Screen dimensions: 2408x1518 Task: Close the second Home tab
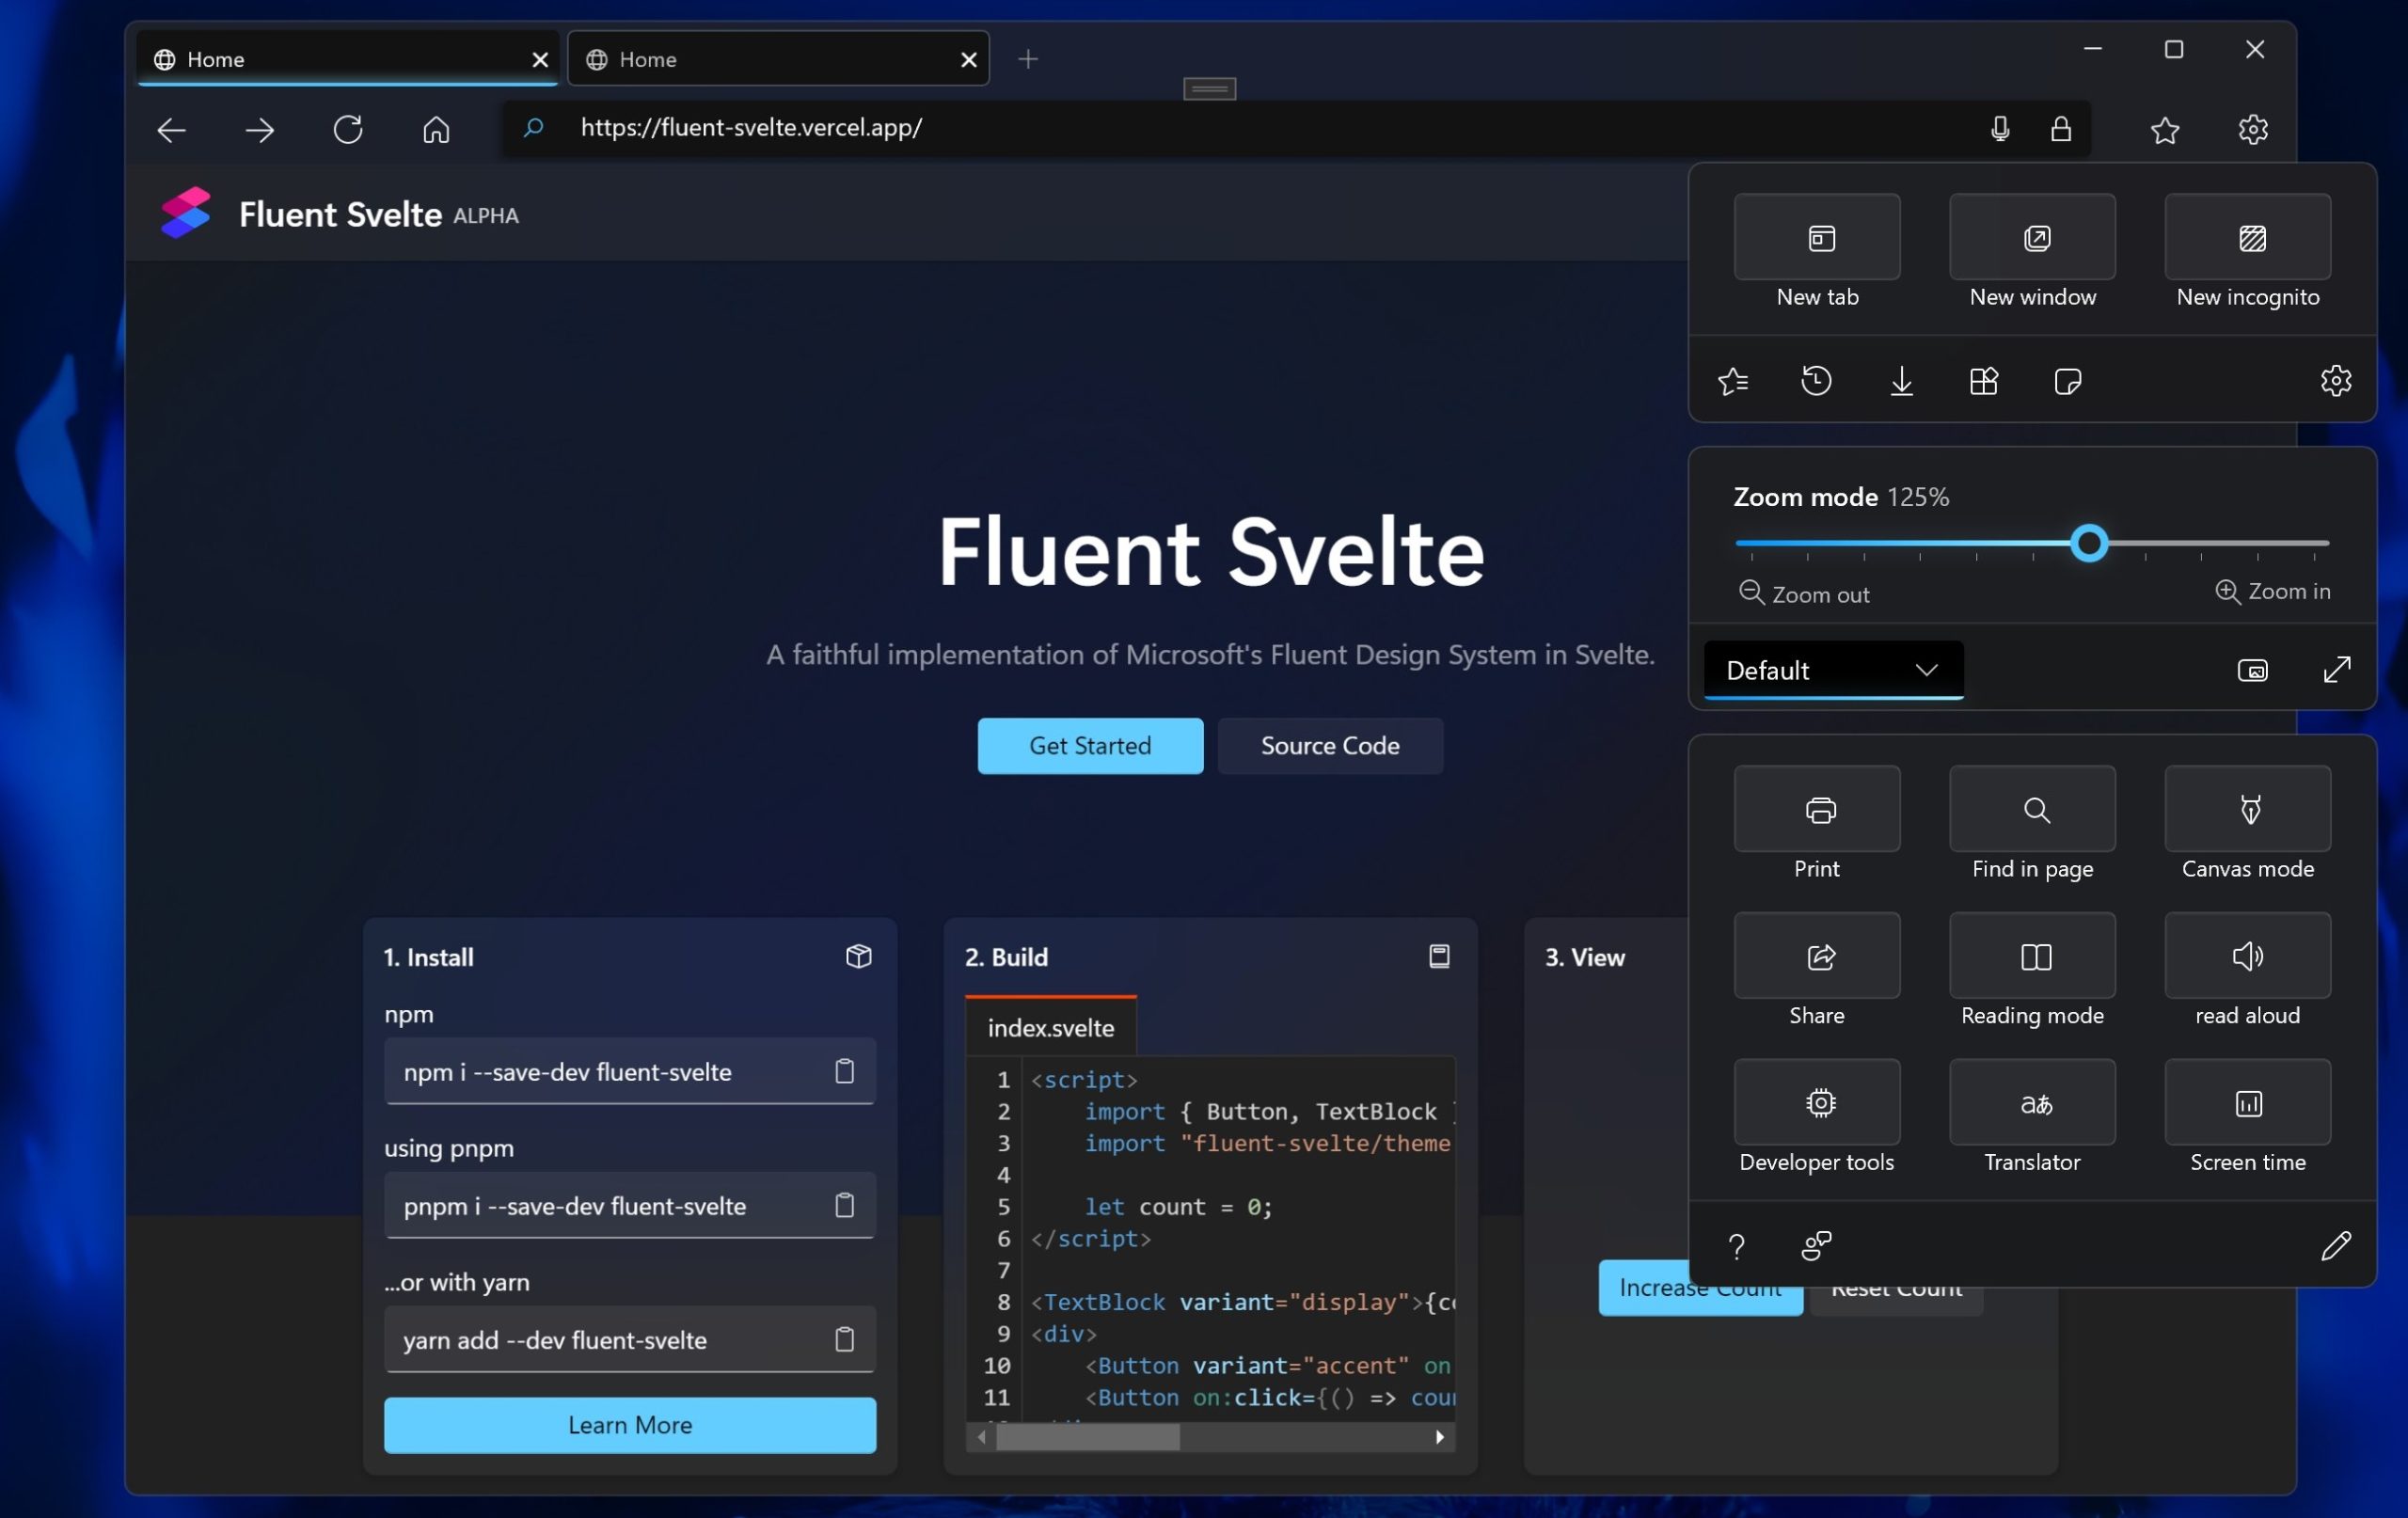coord(968,60)
